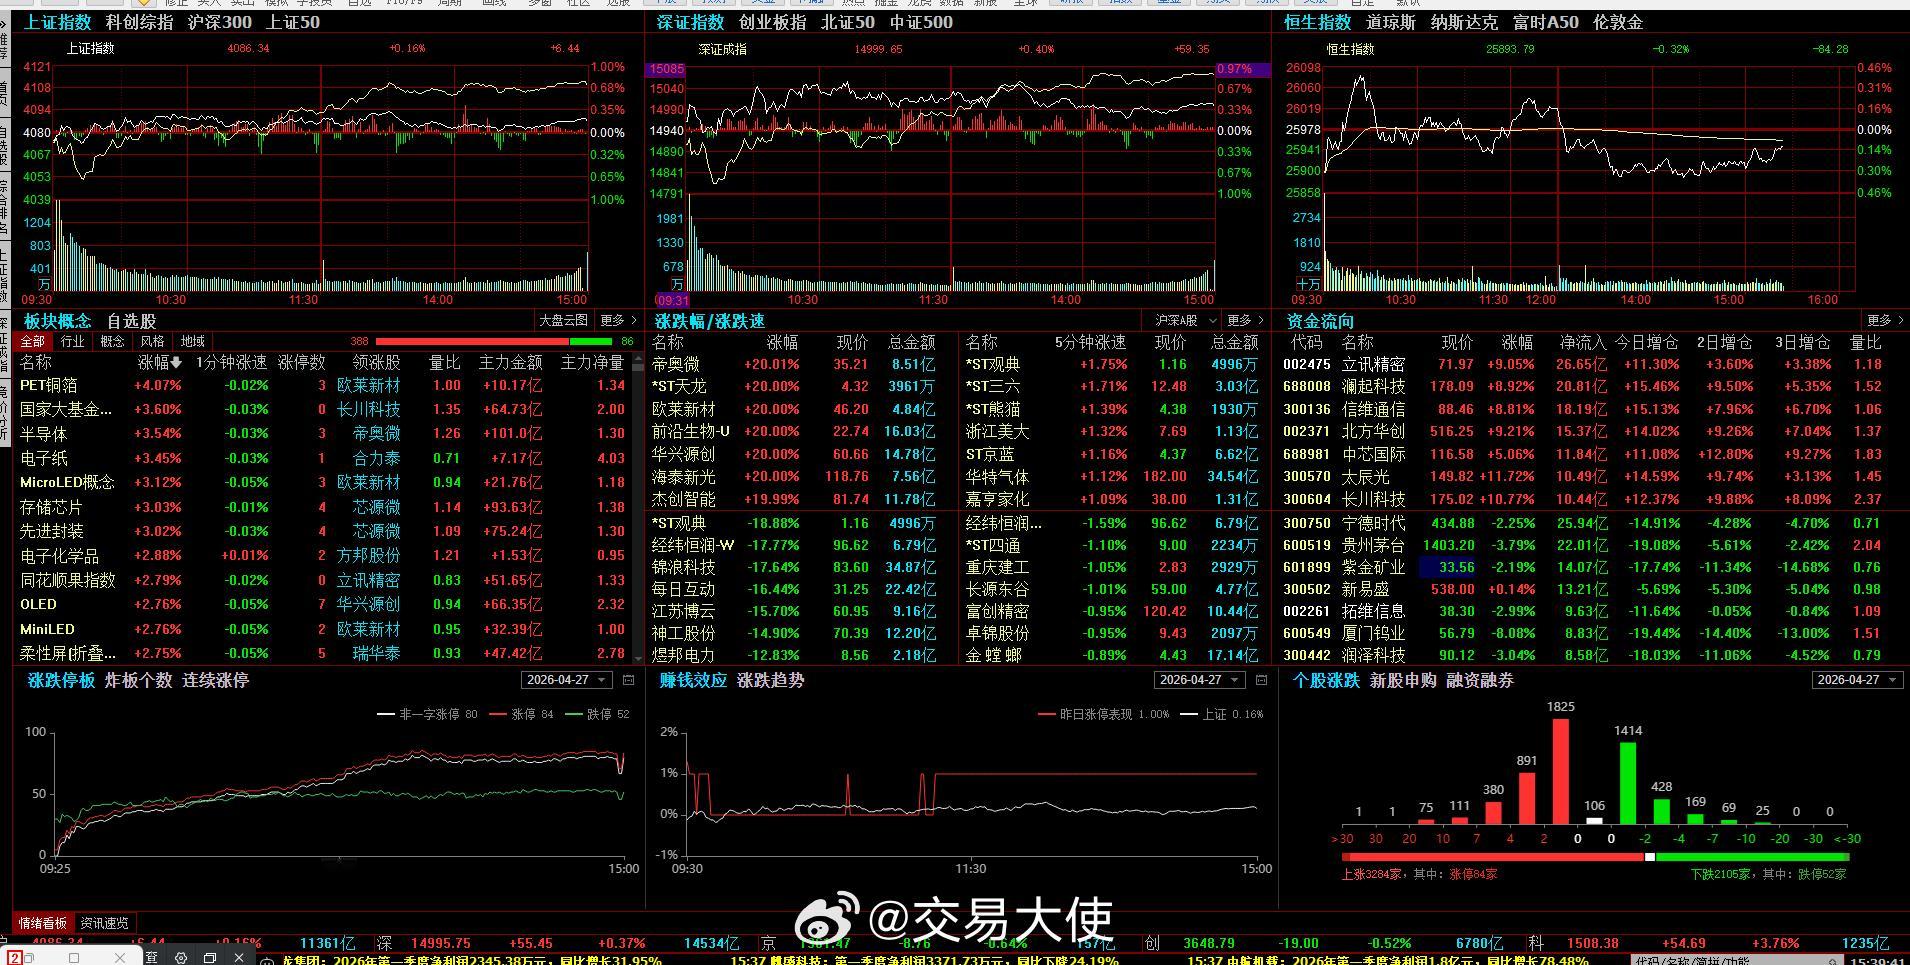The image size is (1910, 965).
Task: Open the 个股涨跌 date dropdown 2026-04-27
Action: pos(1857,680)
